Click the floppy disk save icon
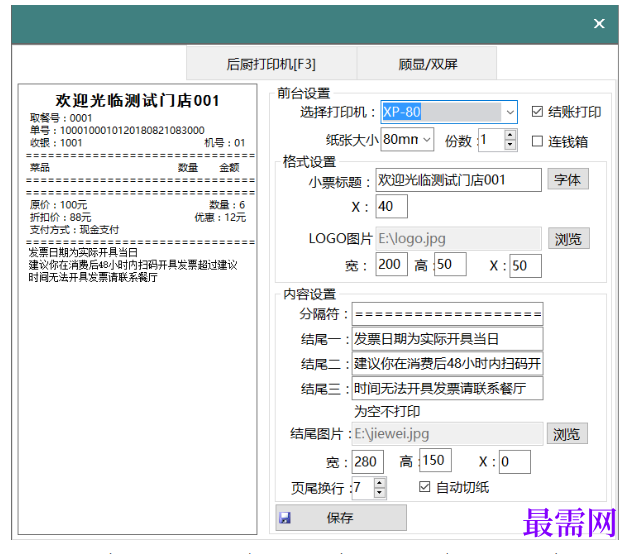 tap(285, 518)
